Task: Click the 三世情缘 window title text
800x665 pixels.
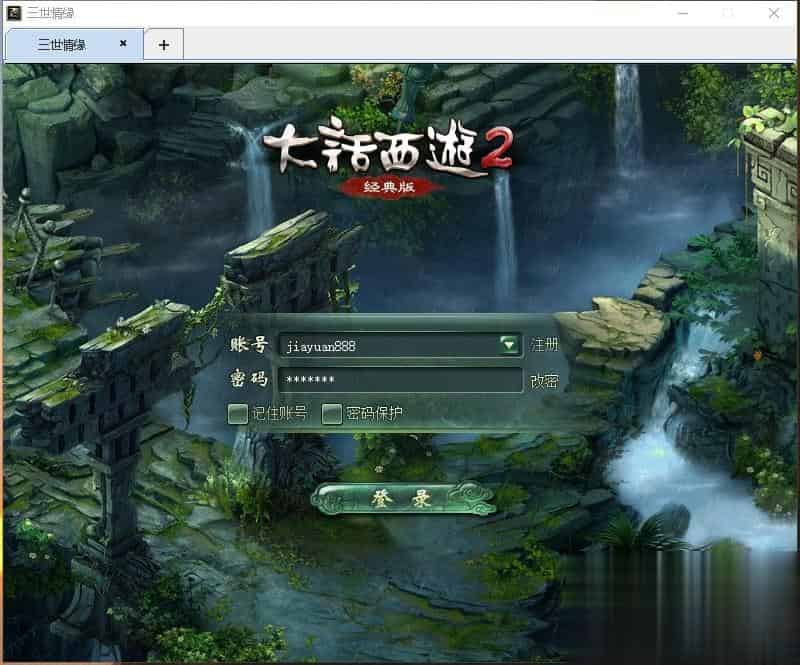Action: pyautogui.click(x=57, y=13)
